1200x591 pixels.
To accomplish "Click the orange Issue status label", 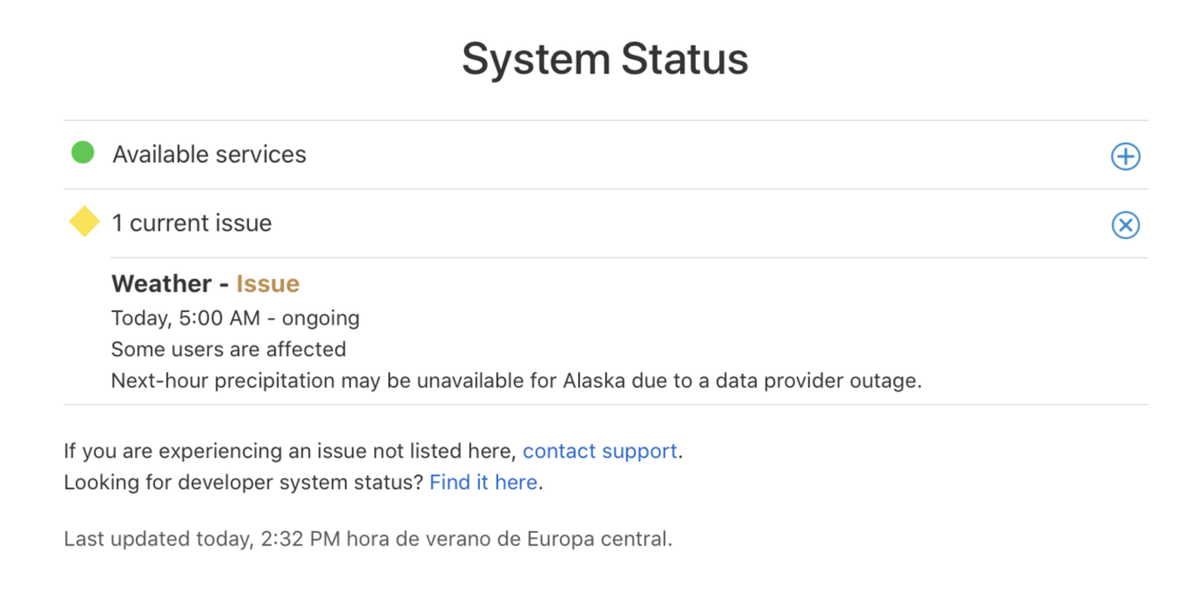I will click(267, 283).
